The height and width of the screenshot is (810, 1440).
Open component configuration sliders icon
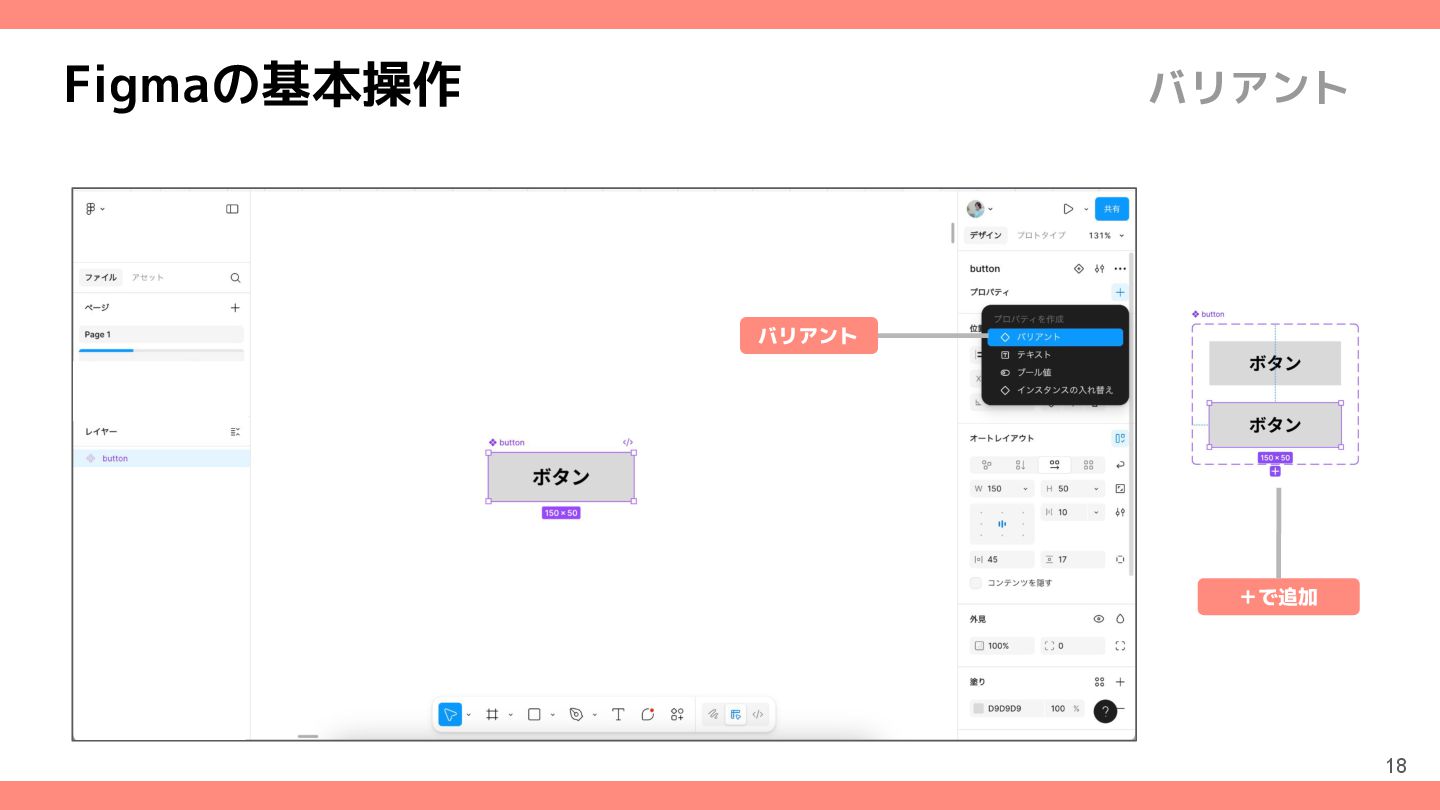click(1100, 269)
